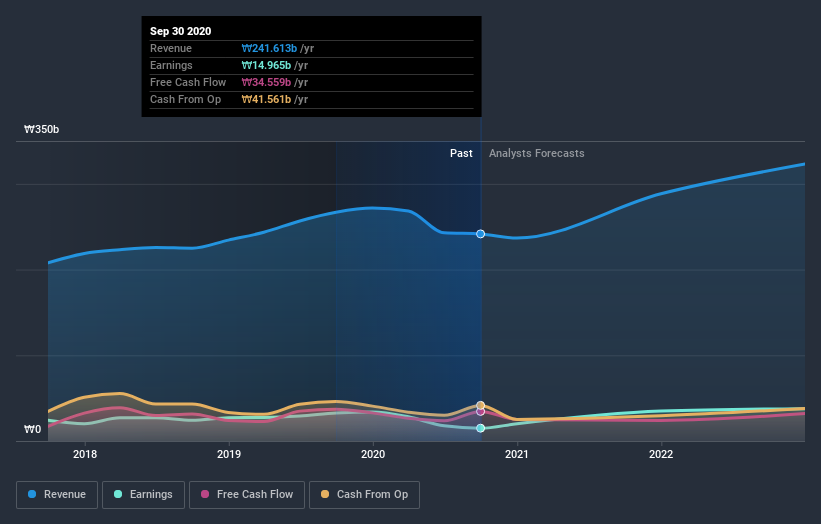The height and width of the screenshot is (524, 821).
Task: Click the 2021 x-axis label
Action: click(x=517, y=454)
